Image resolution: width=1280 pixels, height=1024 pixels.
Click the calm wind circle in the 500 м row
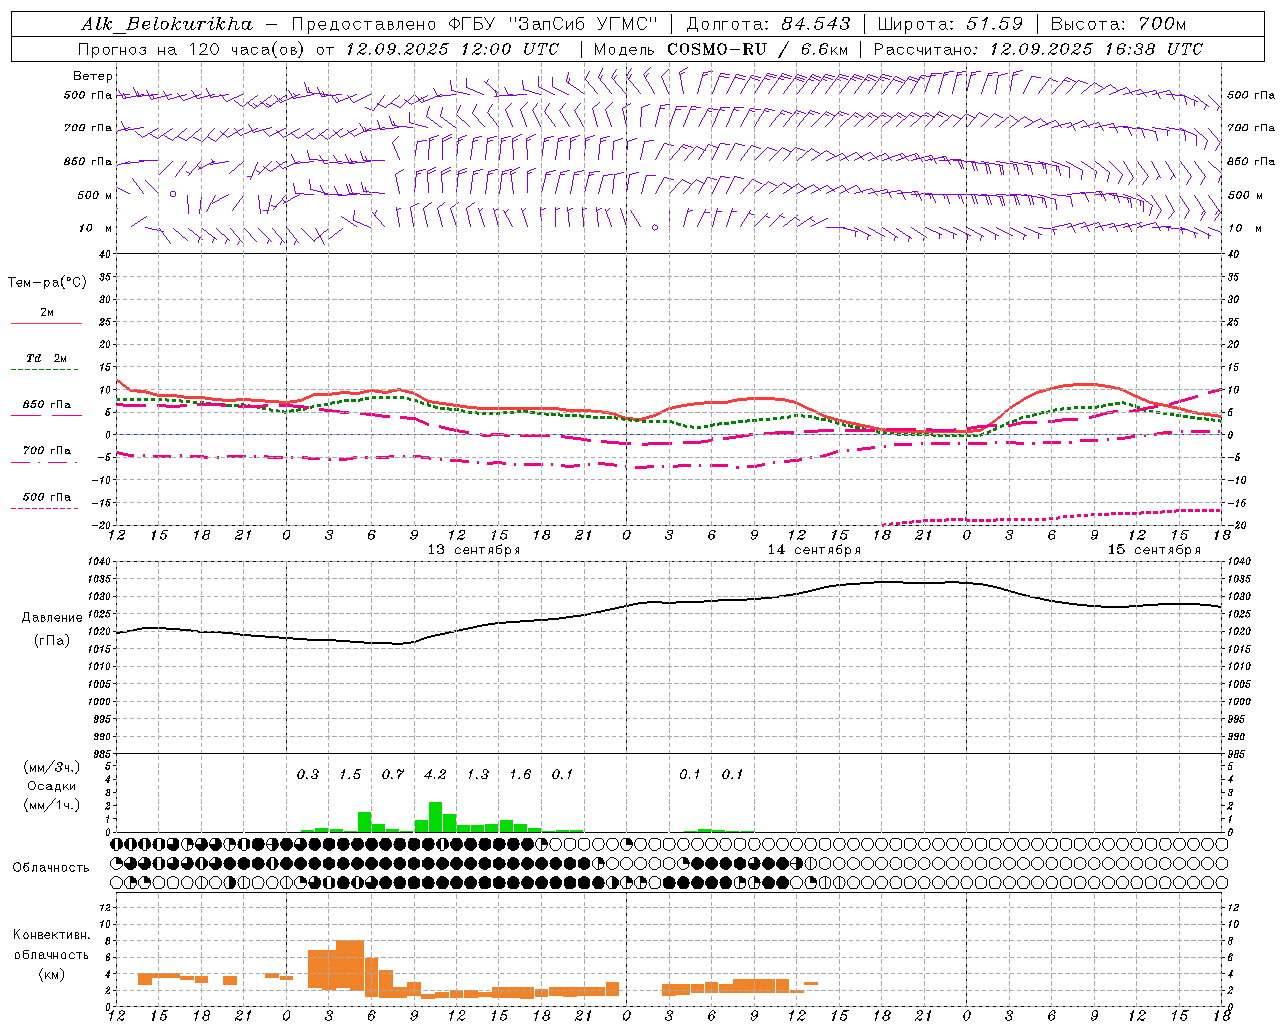(x=173, y=194)
